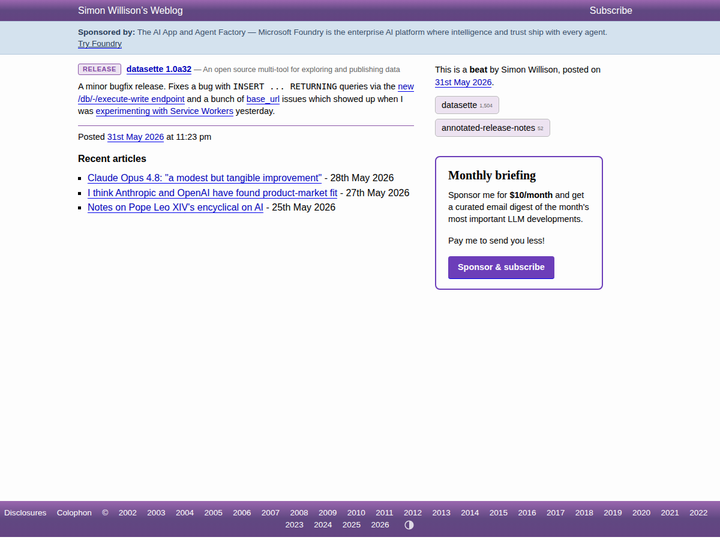Screen dimensions: 720x540
Task: Open the 2024 archive year
Action: [x=323, y=525]
